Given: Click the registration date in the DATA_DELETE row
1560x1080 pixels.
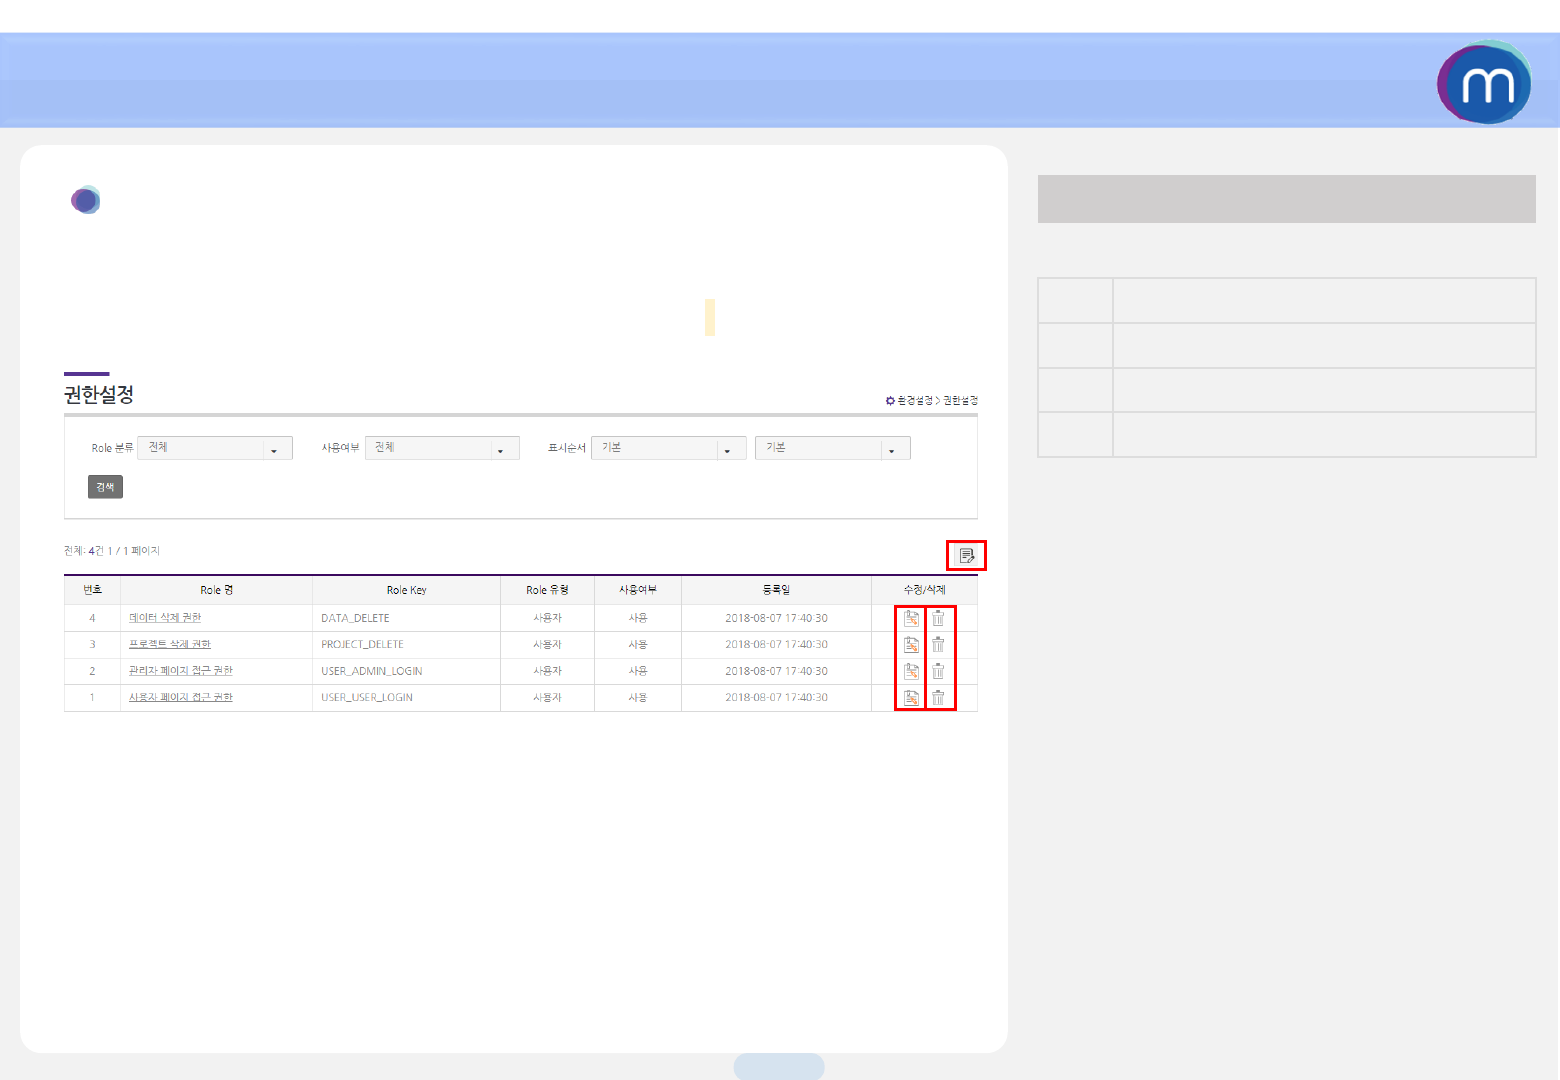Looking at the screenshot, I should 777,618.
